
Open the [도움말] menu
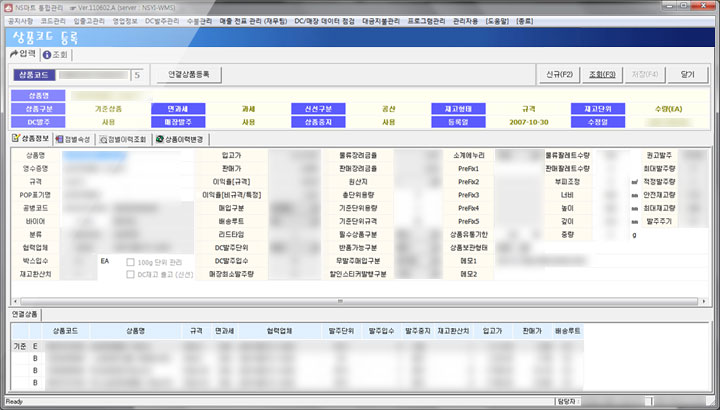click(497, 21)
